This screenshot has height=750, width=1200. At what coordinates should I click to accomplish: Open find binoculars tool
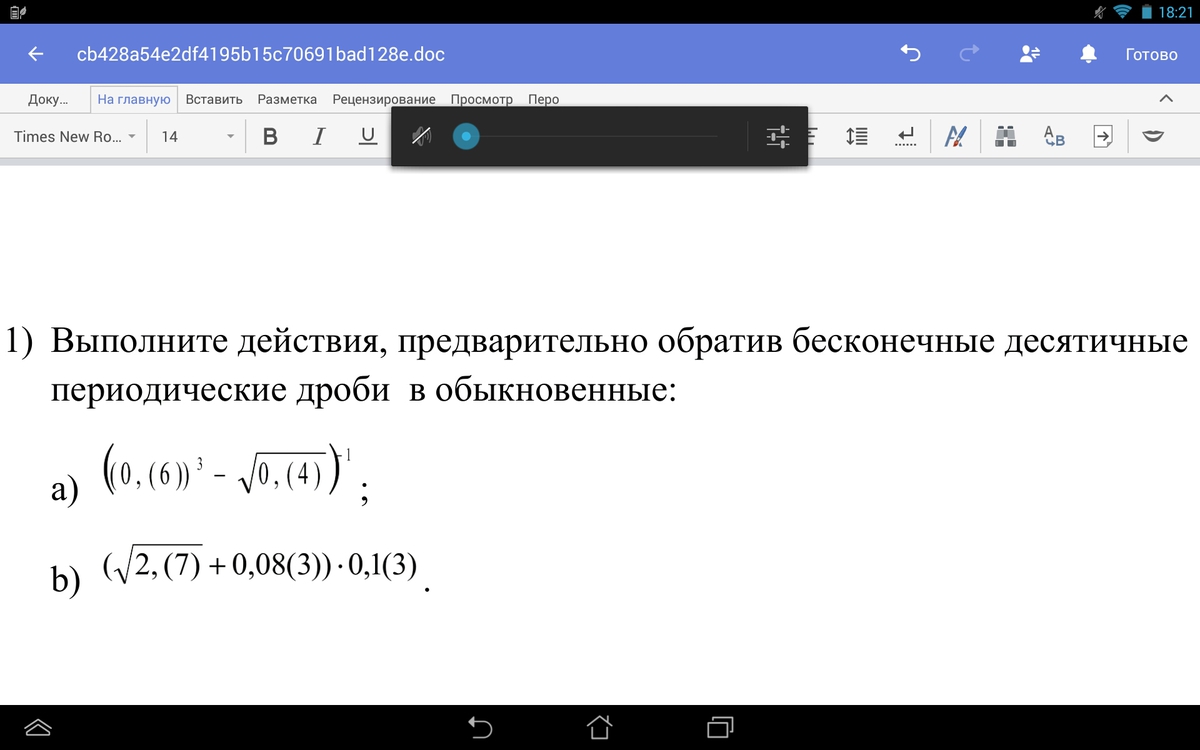point(1006,136)
